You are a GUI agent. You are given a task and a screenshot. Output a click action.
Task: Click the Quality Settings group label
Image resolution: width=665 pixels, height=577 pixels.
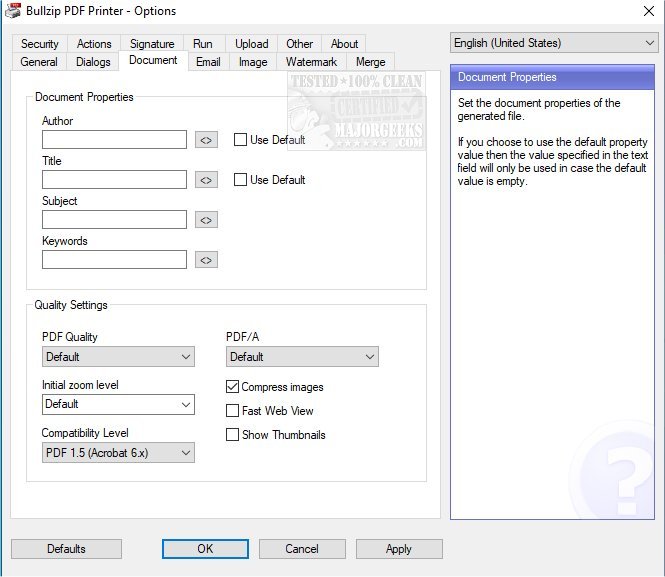71,305
